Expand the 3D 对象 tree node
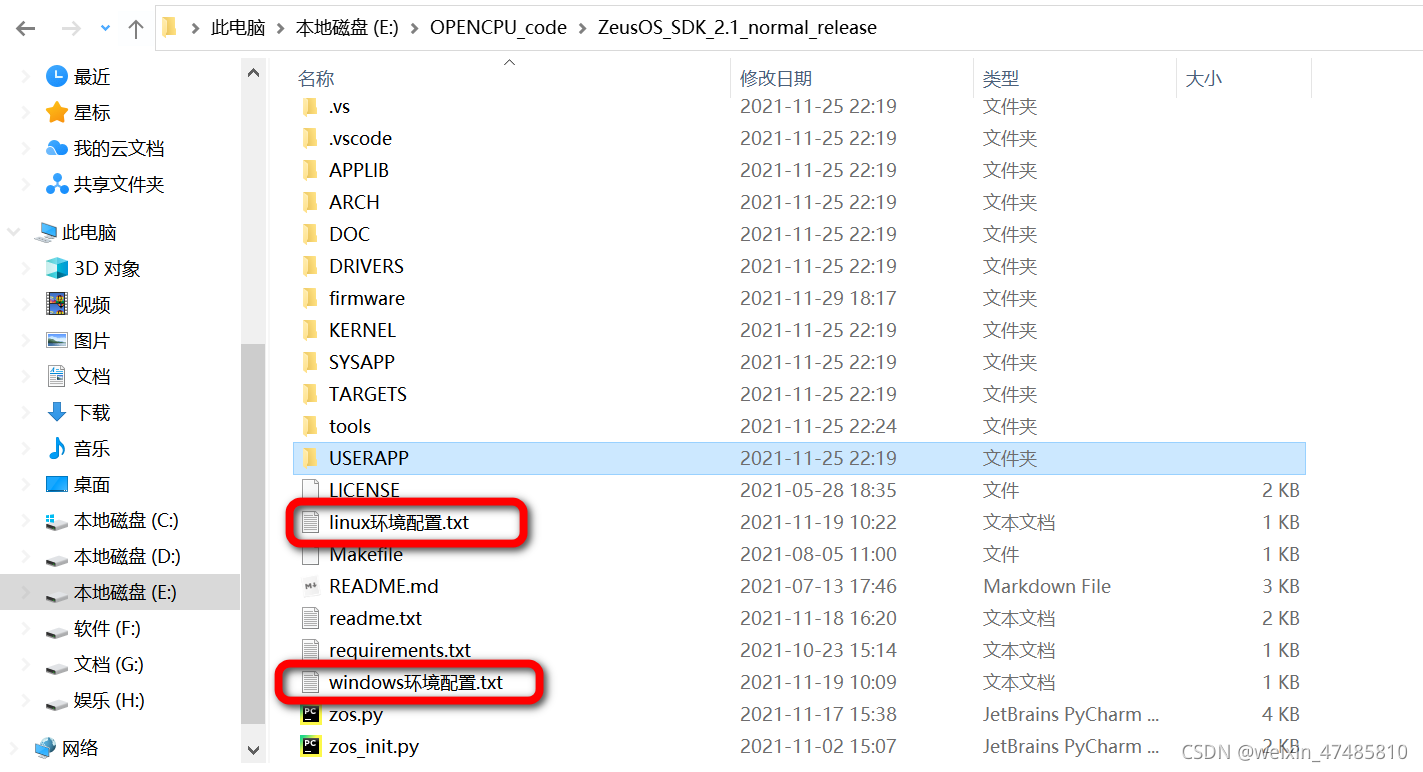Image resolution: width=1423 pixels, height=772 pixels. (x=26, y=269)
